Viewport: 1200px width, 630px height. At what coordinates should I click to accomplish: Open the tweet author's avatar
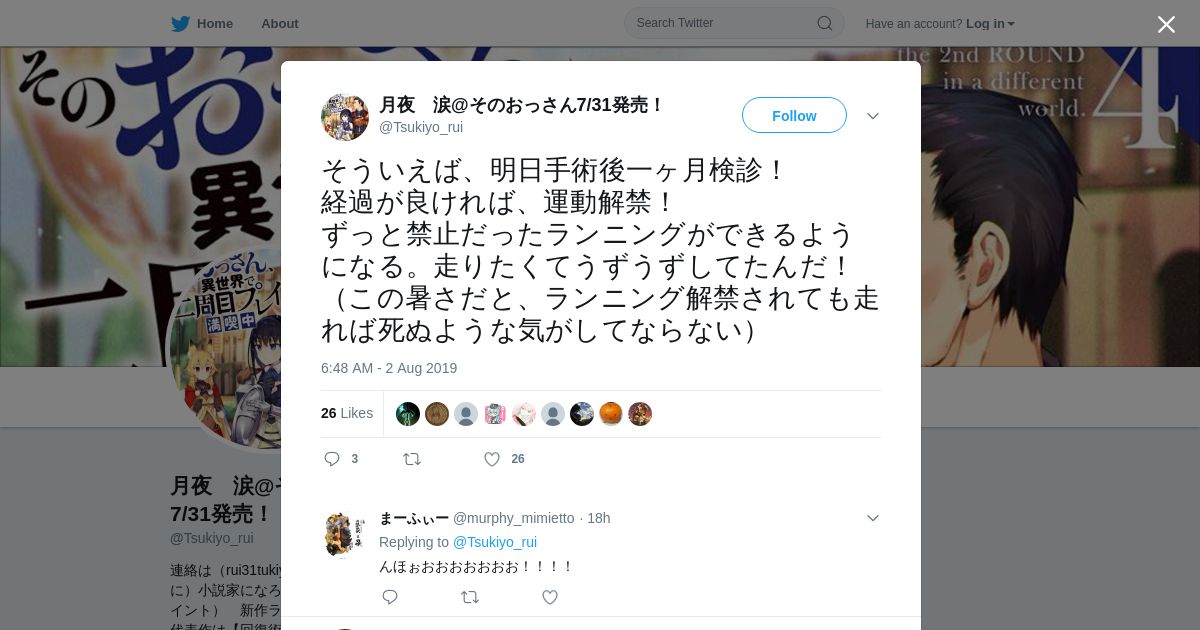(x=345, y=117)
